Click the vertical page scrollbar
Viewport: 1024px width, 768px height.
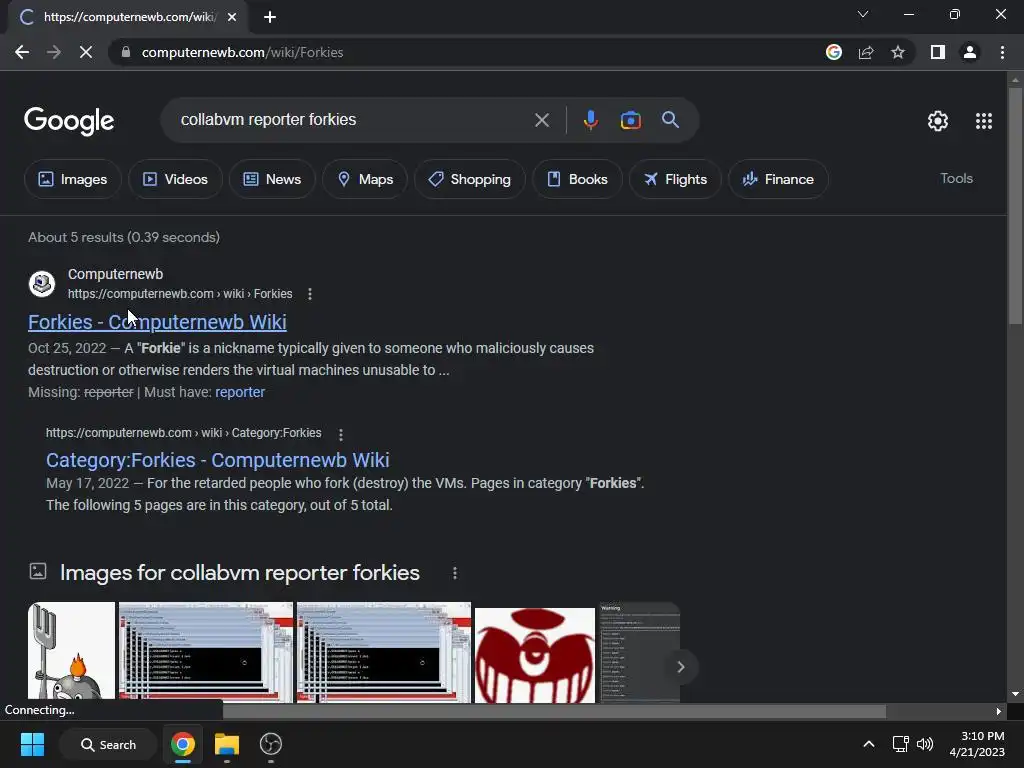[x=1015, y=206]
